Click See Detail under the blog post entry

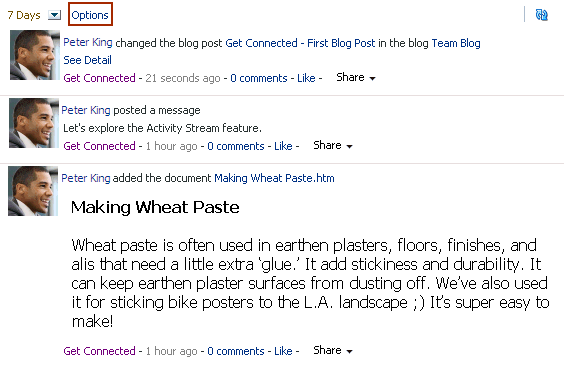pos(87,60)
